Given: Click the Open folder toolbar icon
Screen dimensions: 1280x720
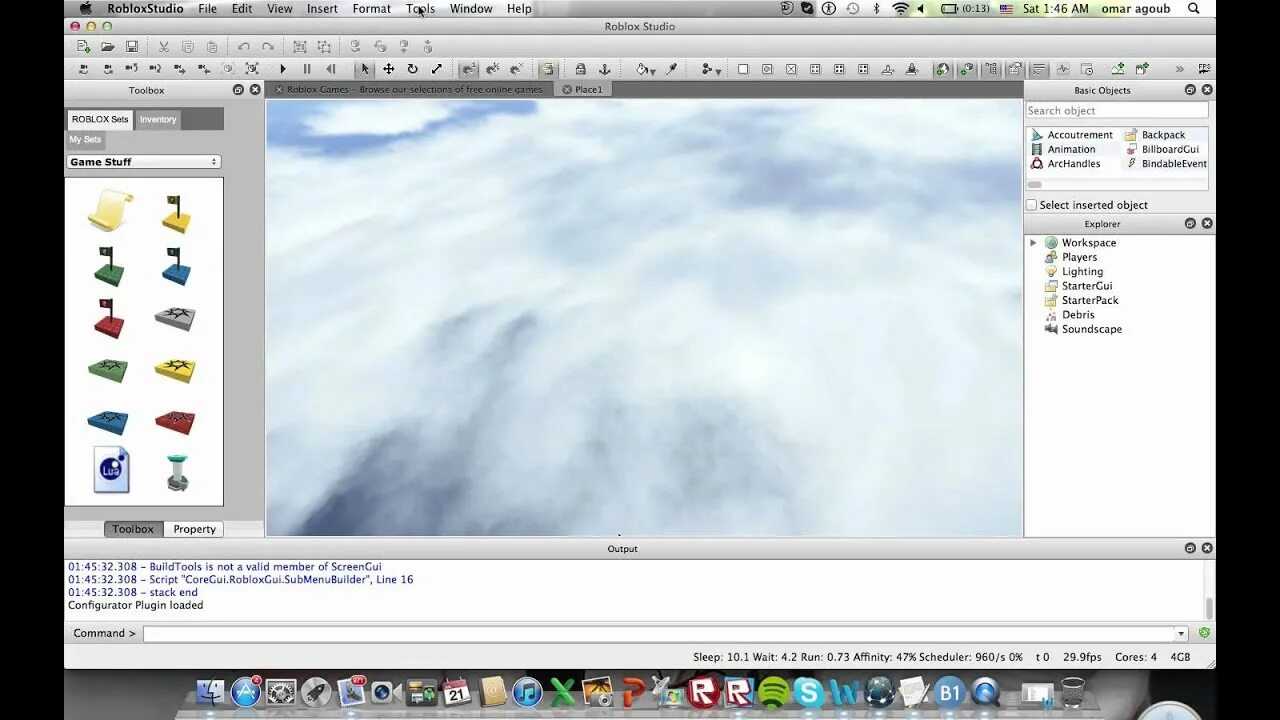Looking at the screenshot, I should [x=107, y=46].
